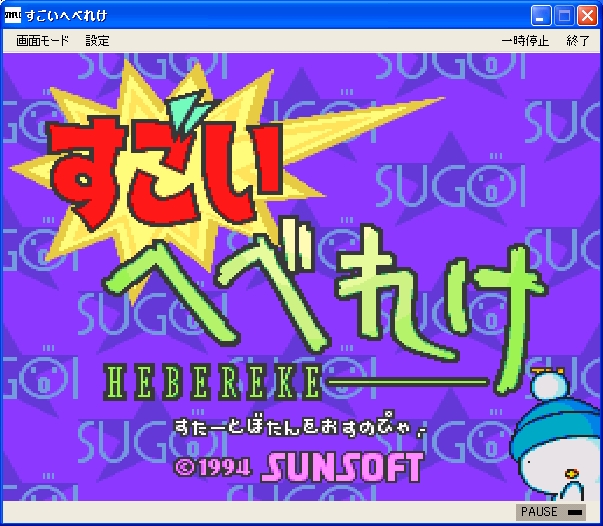Close the すごいへべれけ window
This screenshot has height=526, width=603.
588,16
